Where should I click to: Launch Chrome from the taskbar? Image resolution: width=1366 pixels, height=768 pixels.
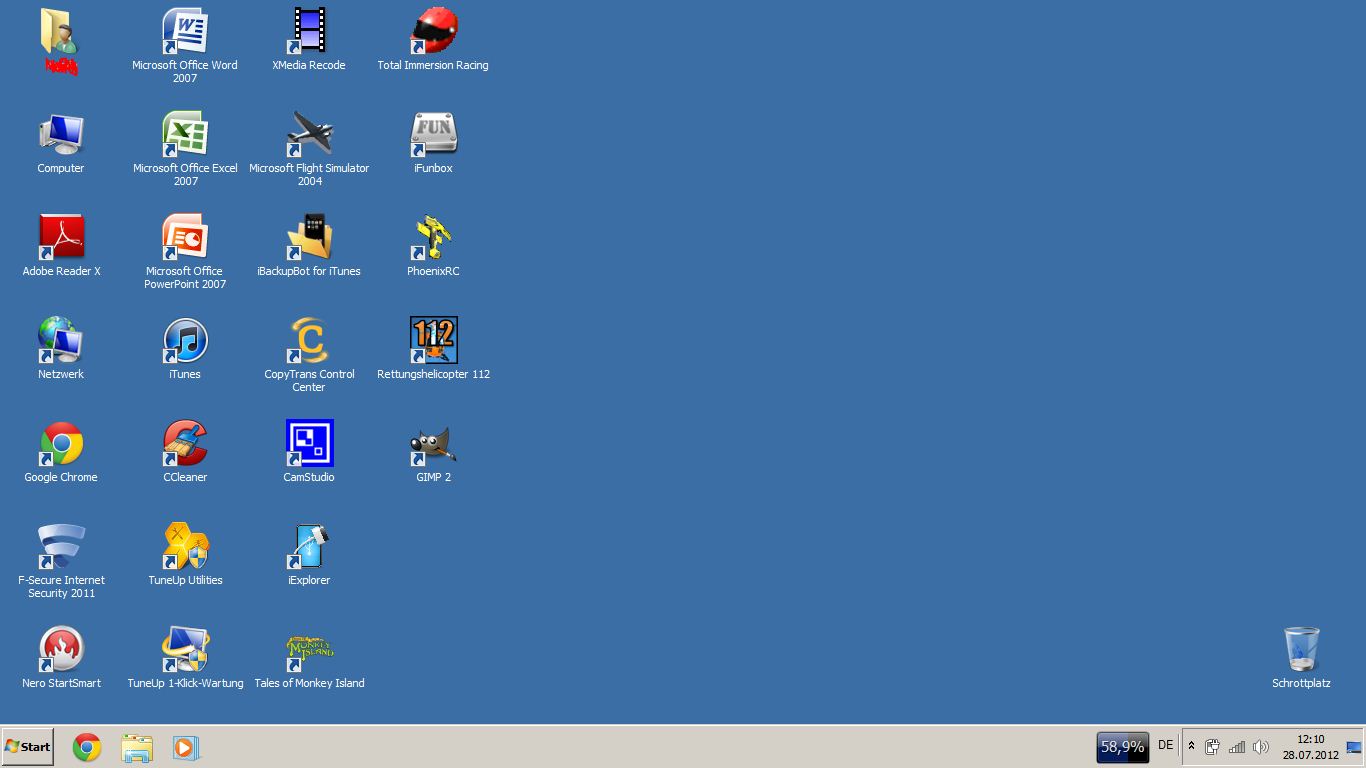pos(87,747)
